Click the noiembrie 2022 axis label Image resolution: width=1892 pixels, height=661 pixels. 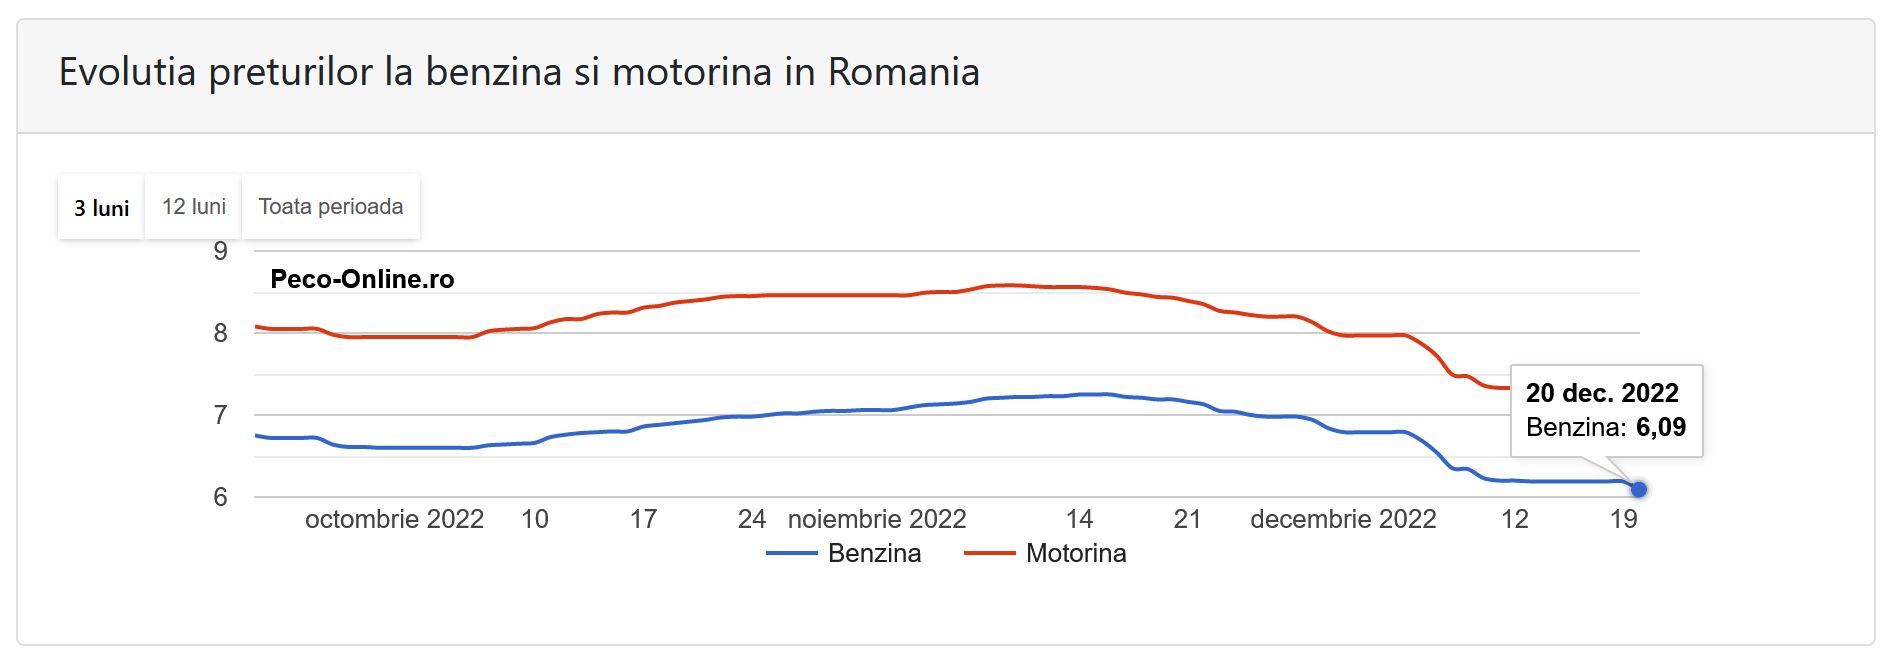click(x=877, y=519)
